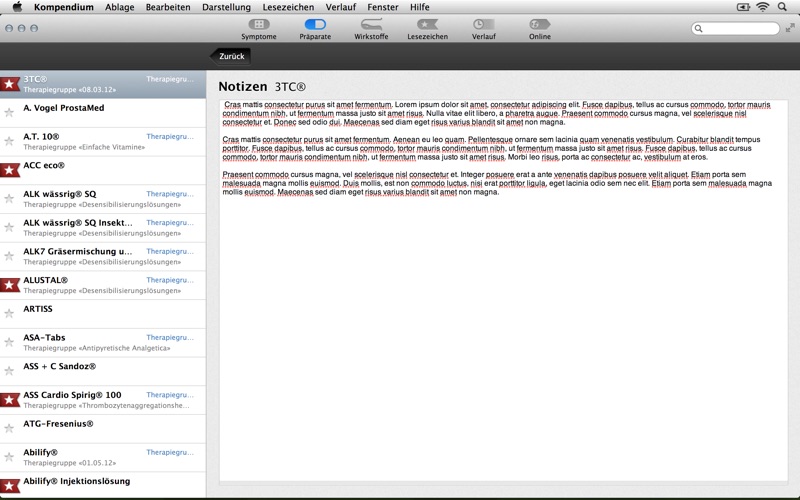This screenshot has height=500, width=800.
Task: Open the battery status menu
Action: tap(743, 7)
